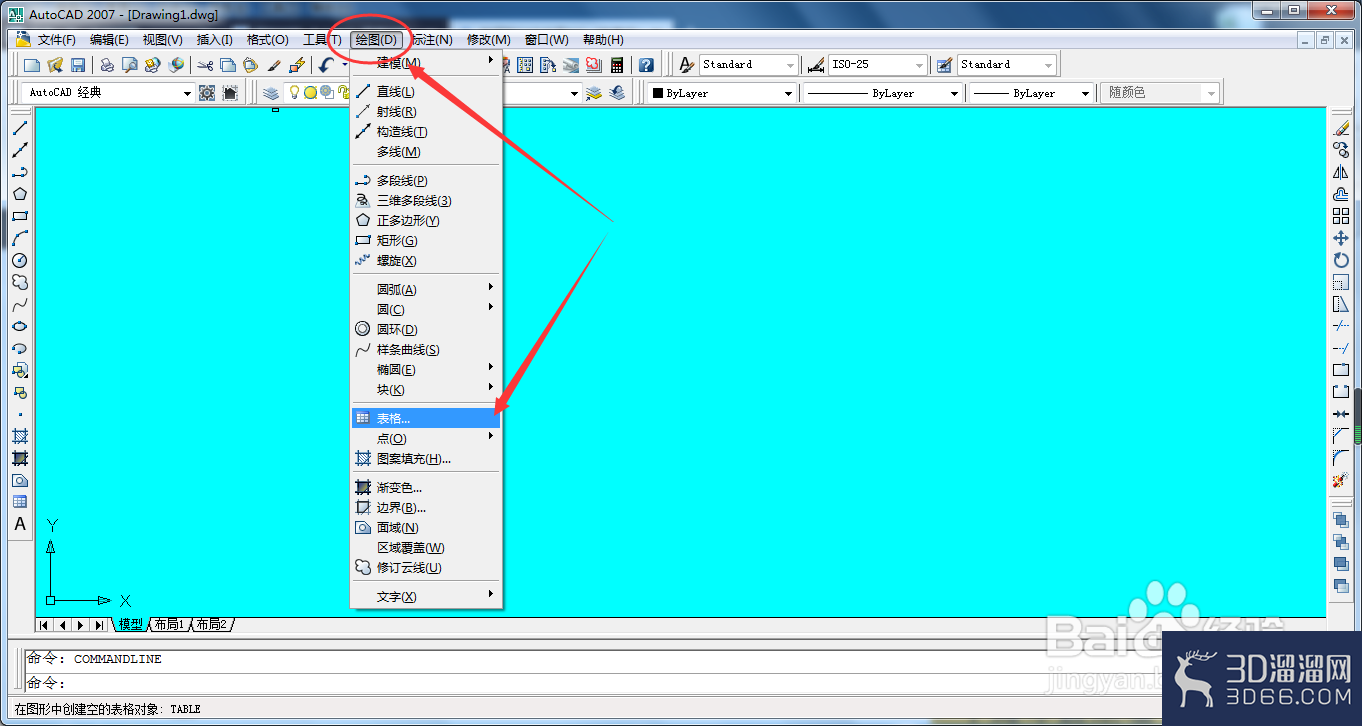Open the undo history dropdown arrow

pyautogui.click(x=343, y=65)
